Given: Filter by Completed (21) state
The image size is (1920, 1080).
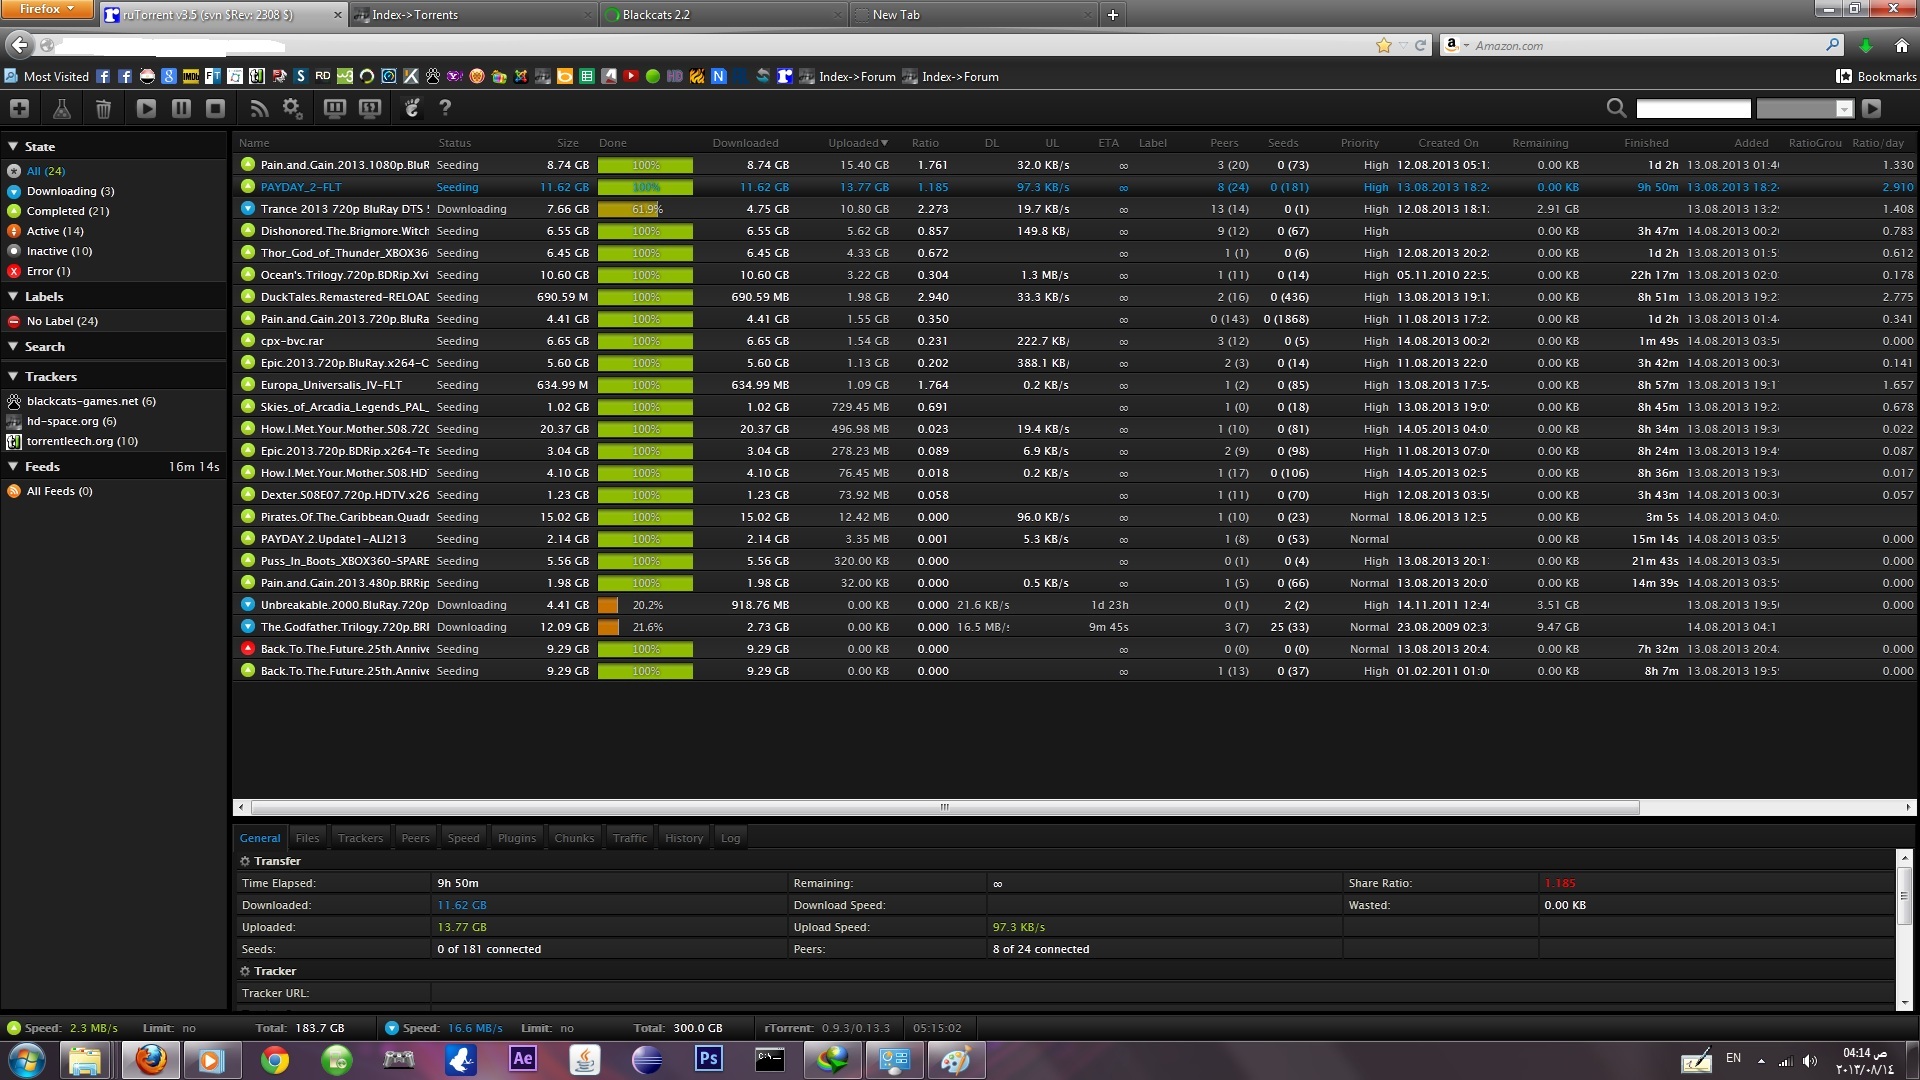Looking at the screenshot, I should [x=68, y=211].
